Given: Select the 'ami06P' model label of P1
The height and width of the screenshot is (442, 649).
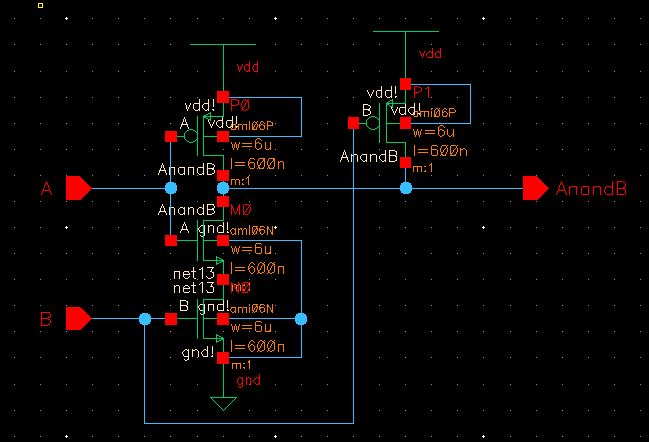Looking at the screenshot, I should pos(435,113).
